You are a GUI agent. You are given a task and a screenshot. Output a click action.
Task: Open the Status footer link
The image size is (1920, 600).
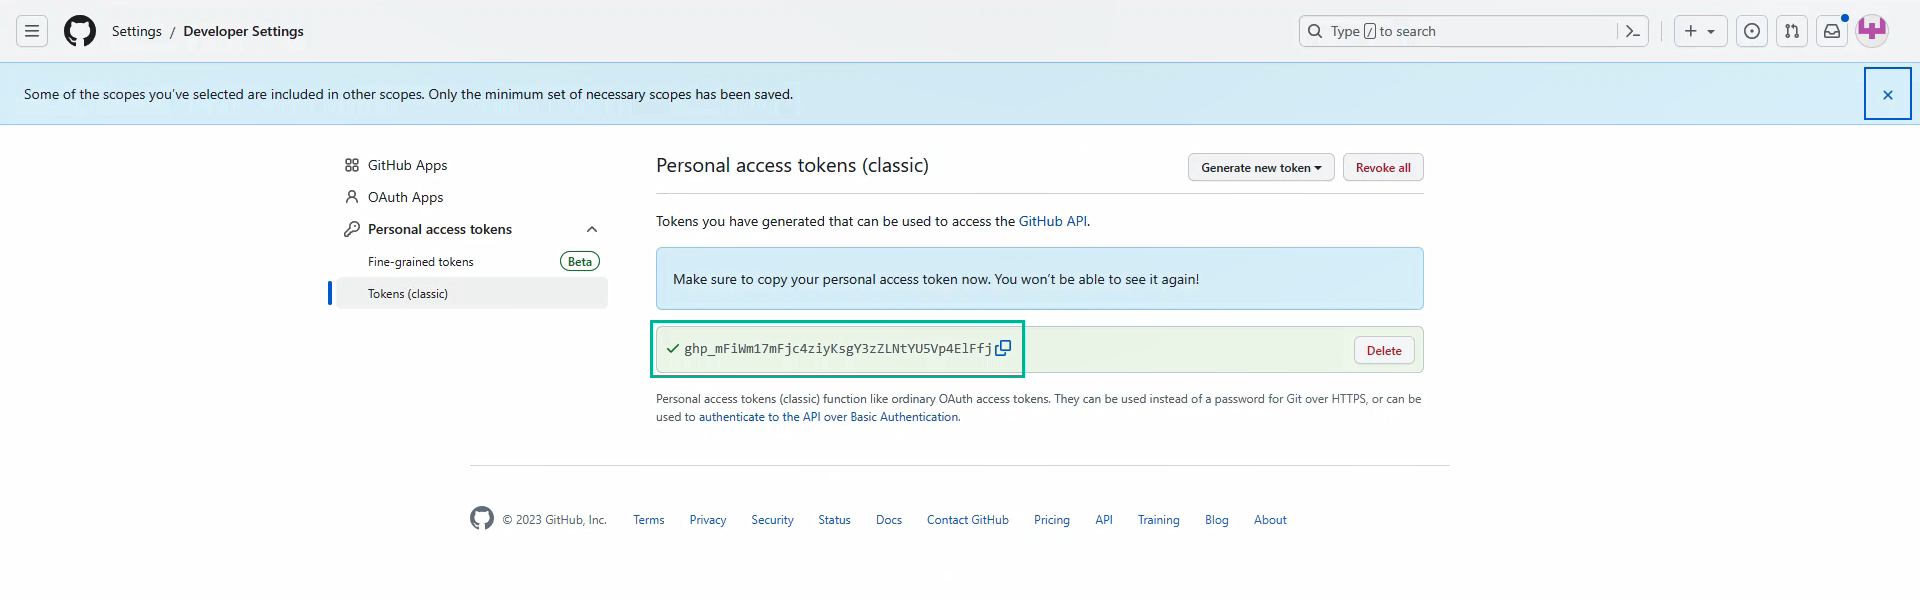834,519
